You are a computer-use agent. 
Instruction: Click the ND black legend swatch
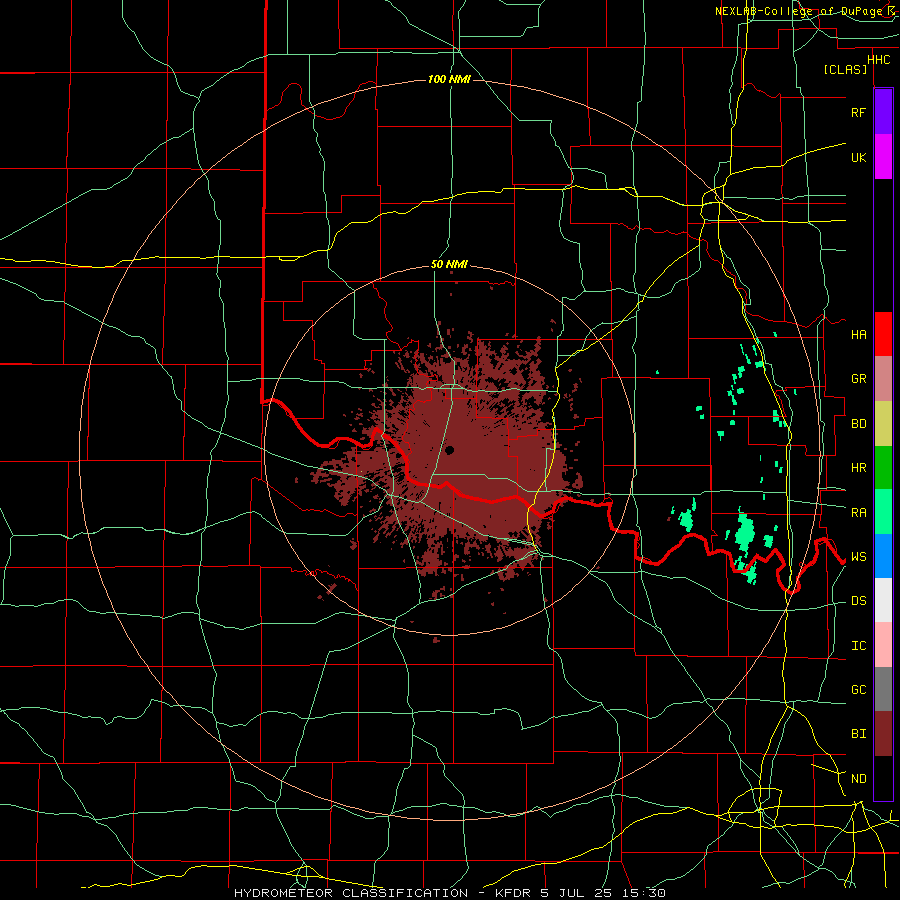883,778
